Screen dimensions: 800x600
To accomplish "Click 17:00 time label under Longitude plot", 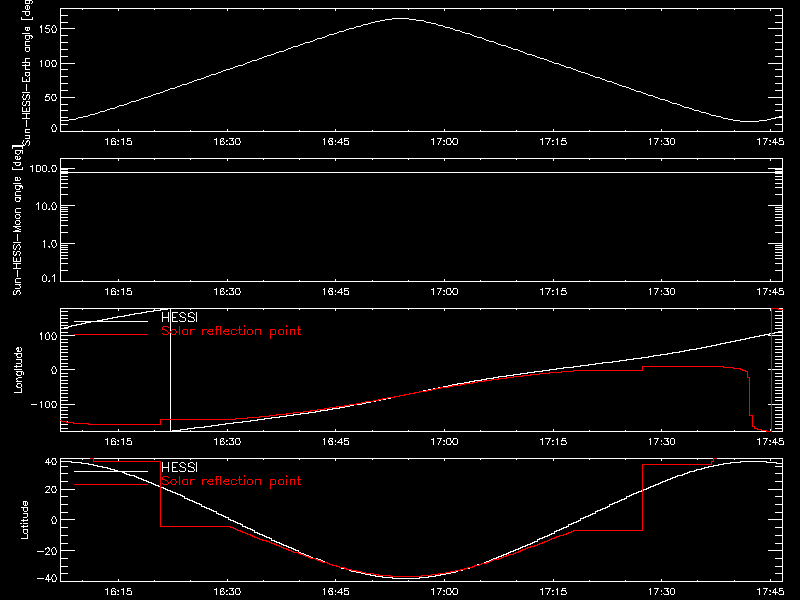I will (444, 442).
